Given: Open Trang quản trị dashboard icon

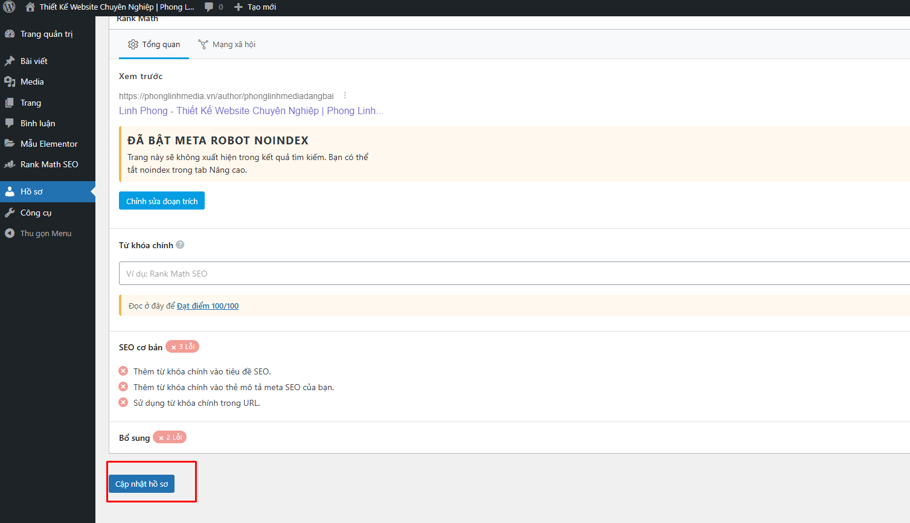Looking at the screenshot, I should 10,34.
